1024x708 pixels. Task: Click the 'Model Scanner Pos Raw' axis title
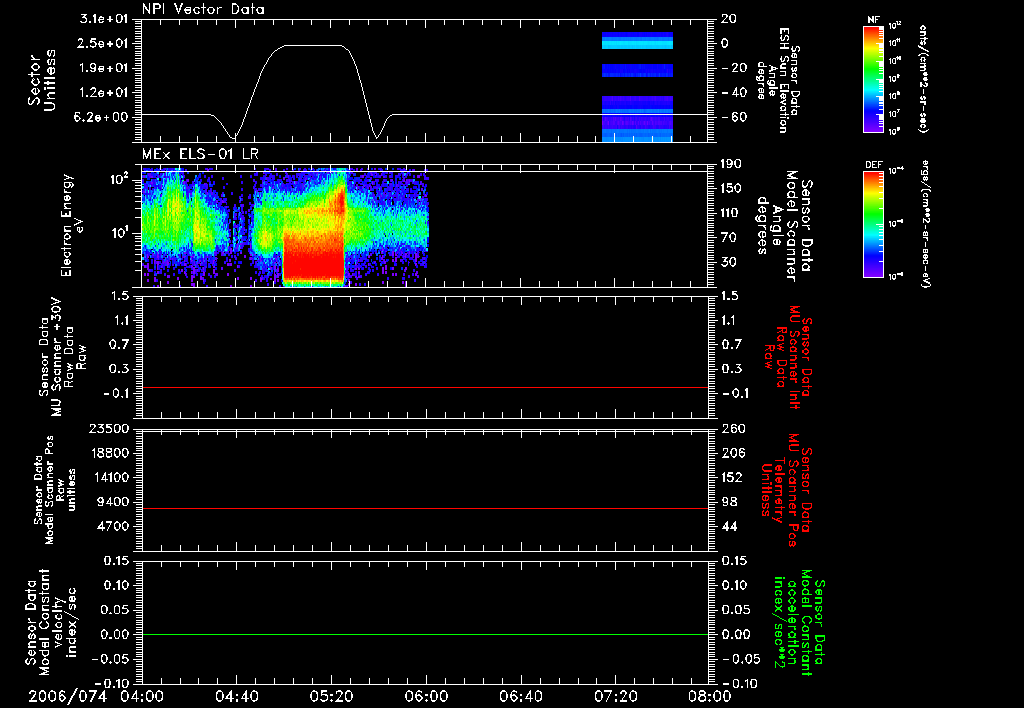point(55,490)
